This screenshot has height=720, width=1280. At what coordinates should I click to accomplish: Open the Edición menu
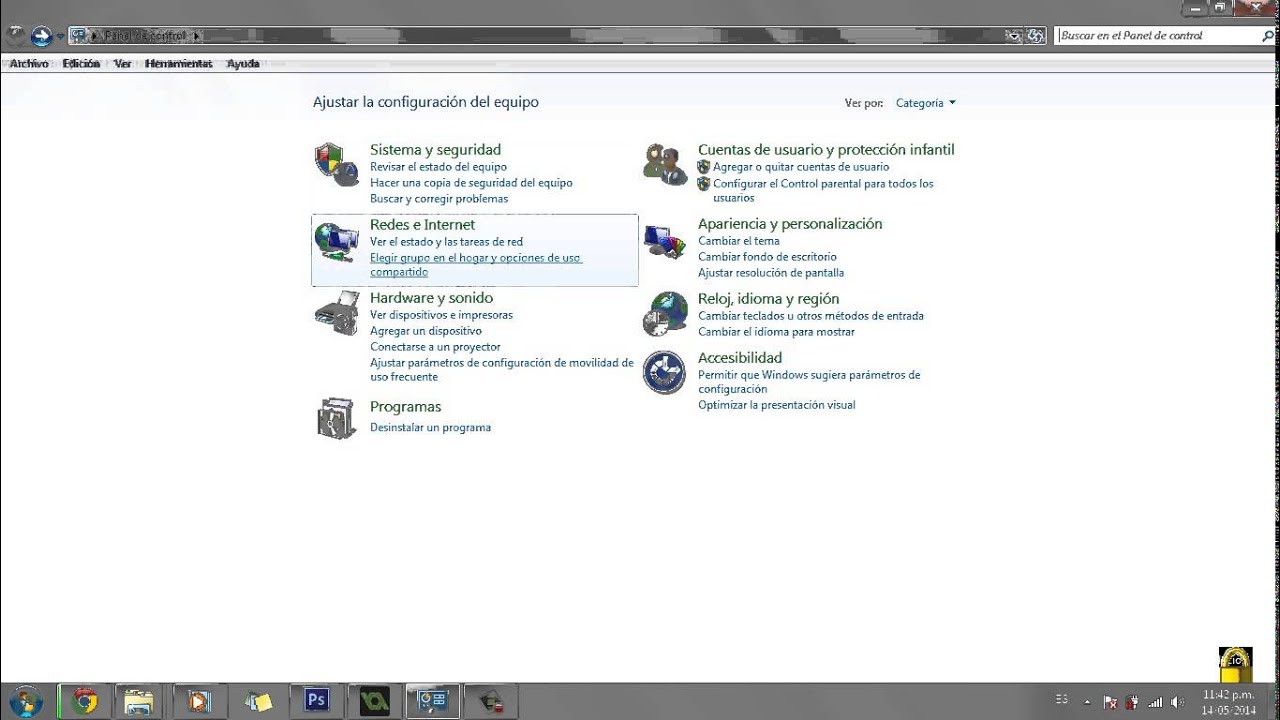pyautogui.click(x=81, y=63)
